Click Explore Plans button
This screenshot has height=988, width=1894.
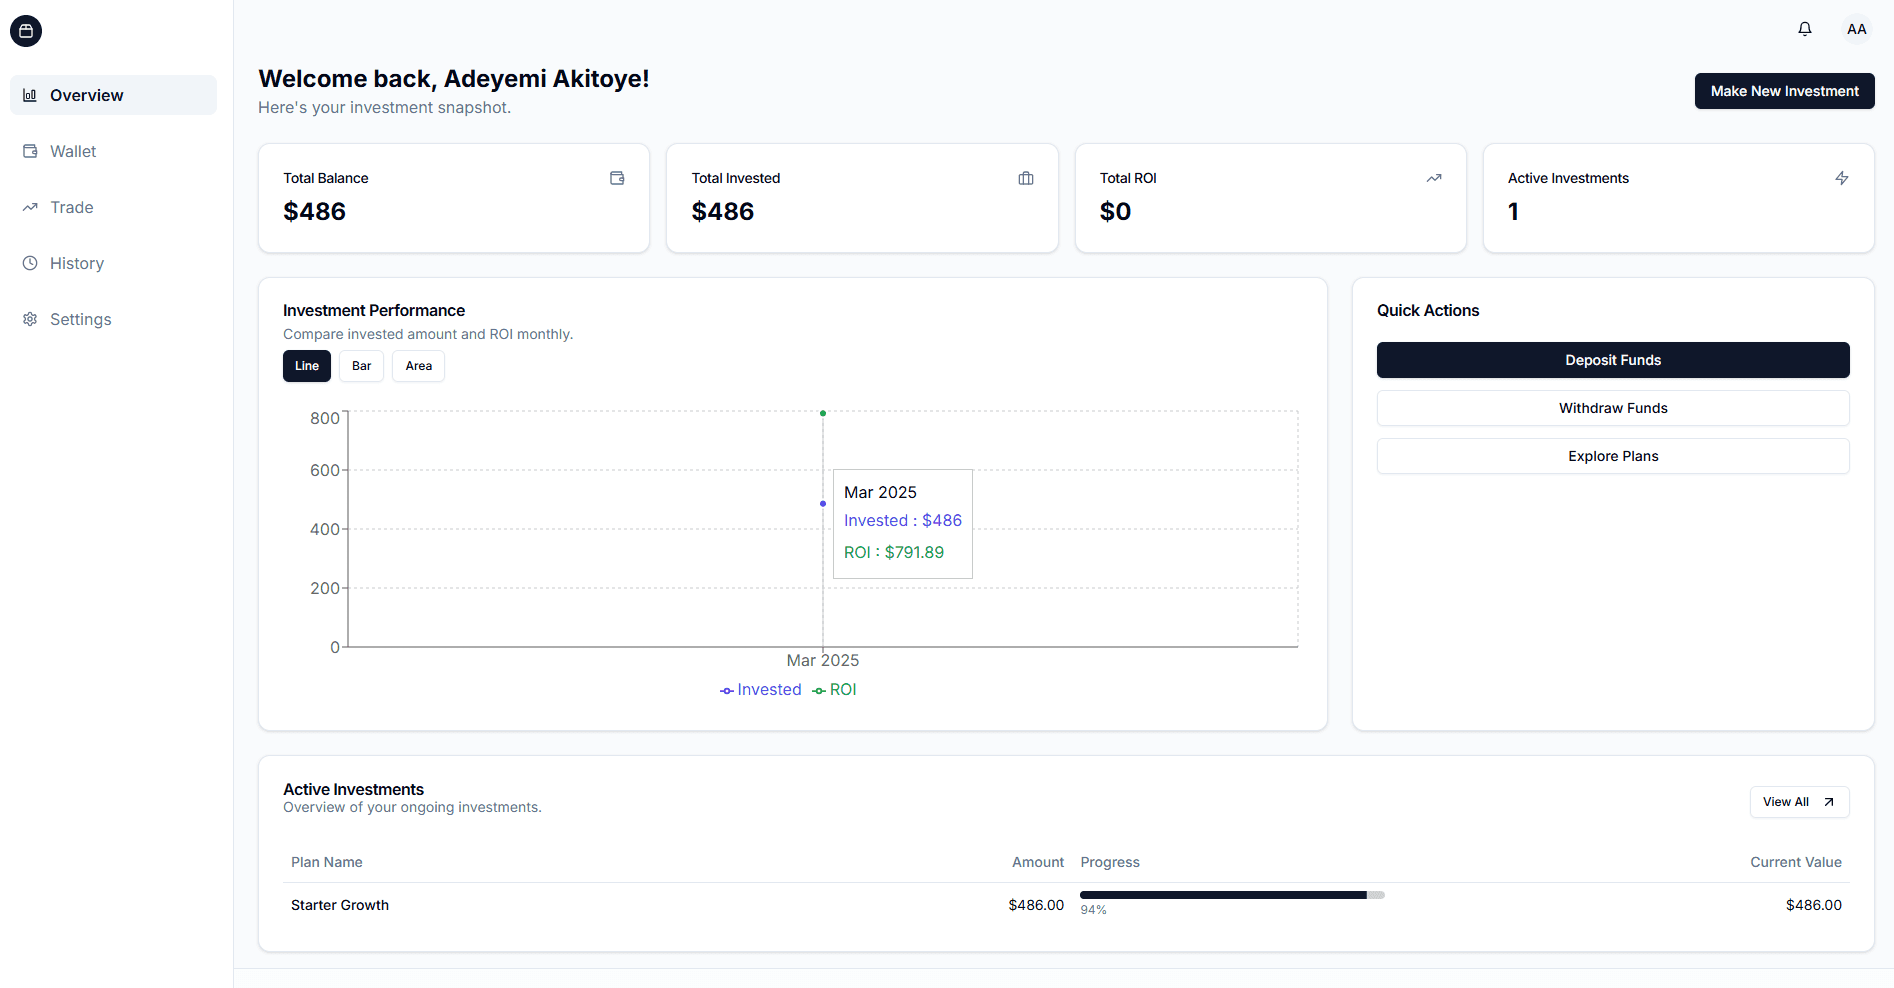pos(1613,456)
